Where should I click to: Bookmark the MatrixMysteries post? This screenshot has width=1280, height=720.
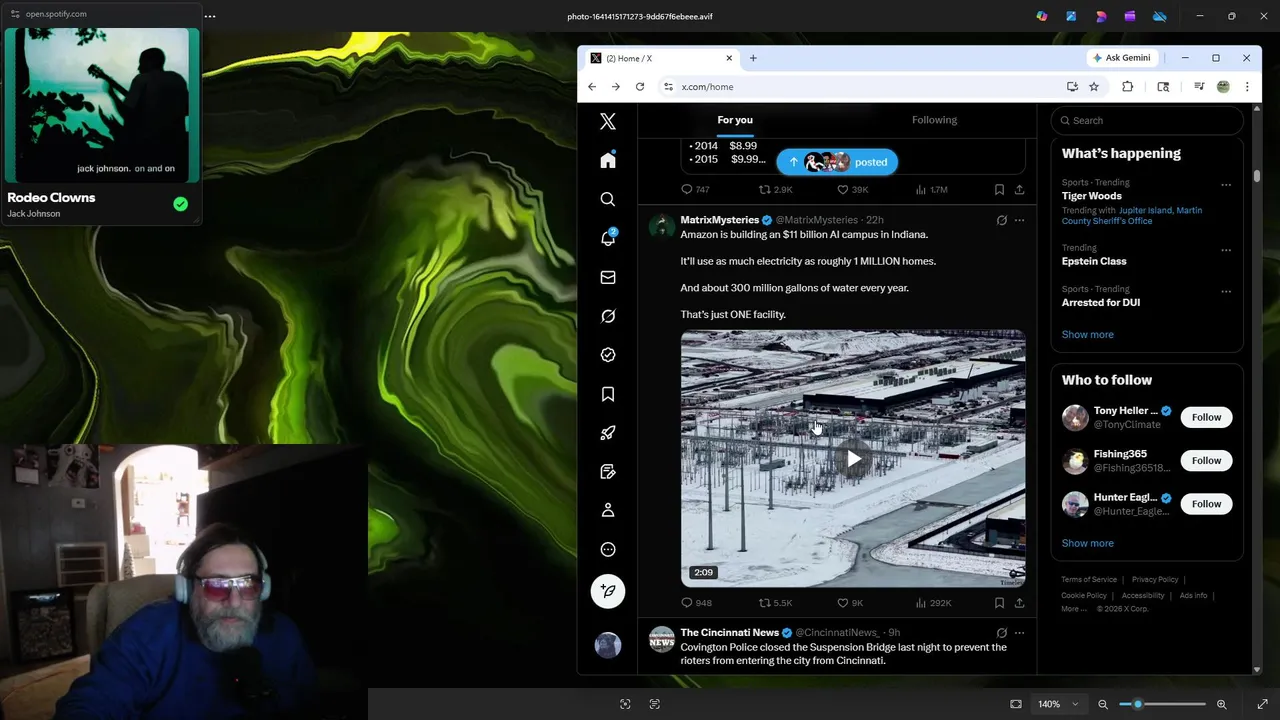point(999,603)
